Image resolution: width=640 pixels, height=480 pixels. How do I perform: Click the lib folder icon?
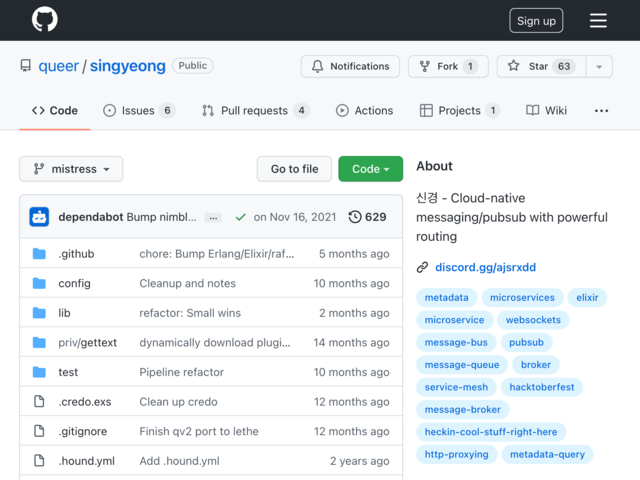[39, 313]
